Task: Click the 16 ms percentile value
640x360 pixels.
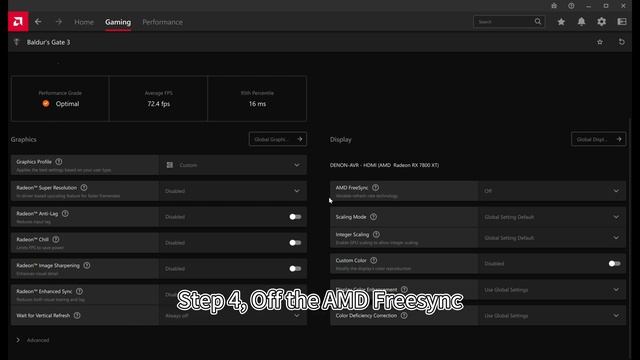Action: [257, 104]
